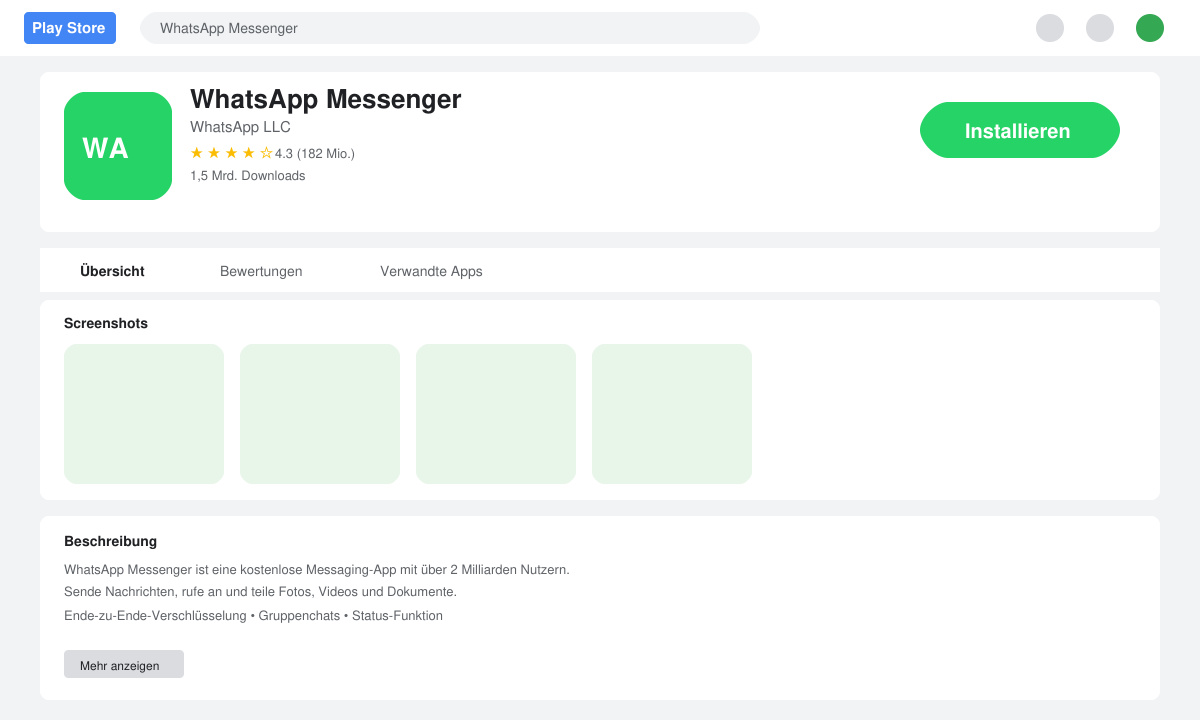
Task: Click the second gray circle icon in header
Action: pyautogui.click(x=1100, y=28)
